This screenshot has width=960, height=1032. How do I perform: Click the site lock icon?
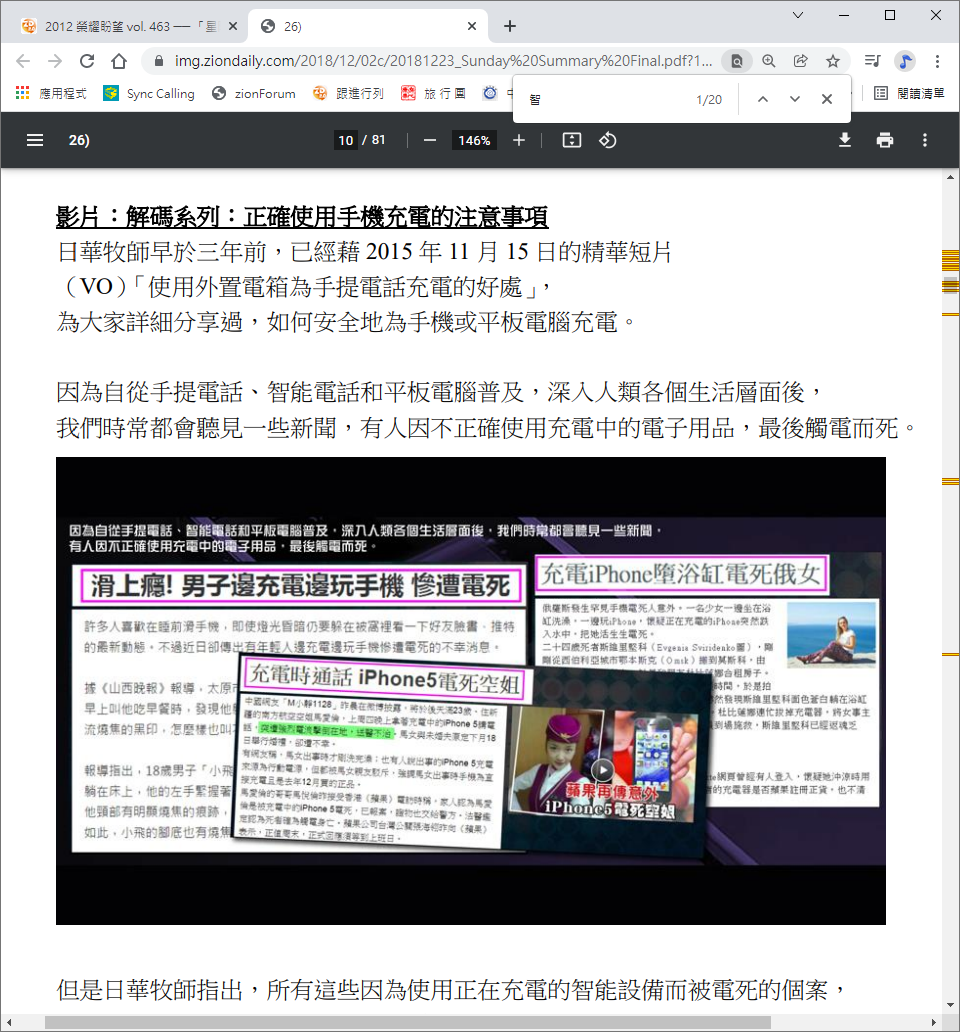click(x=158, y=61)
